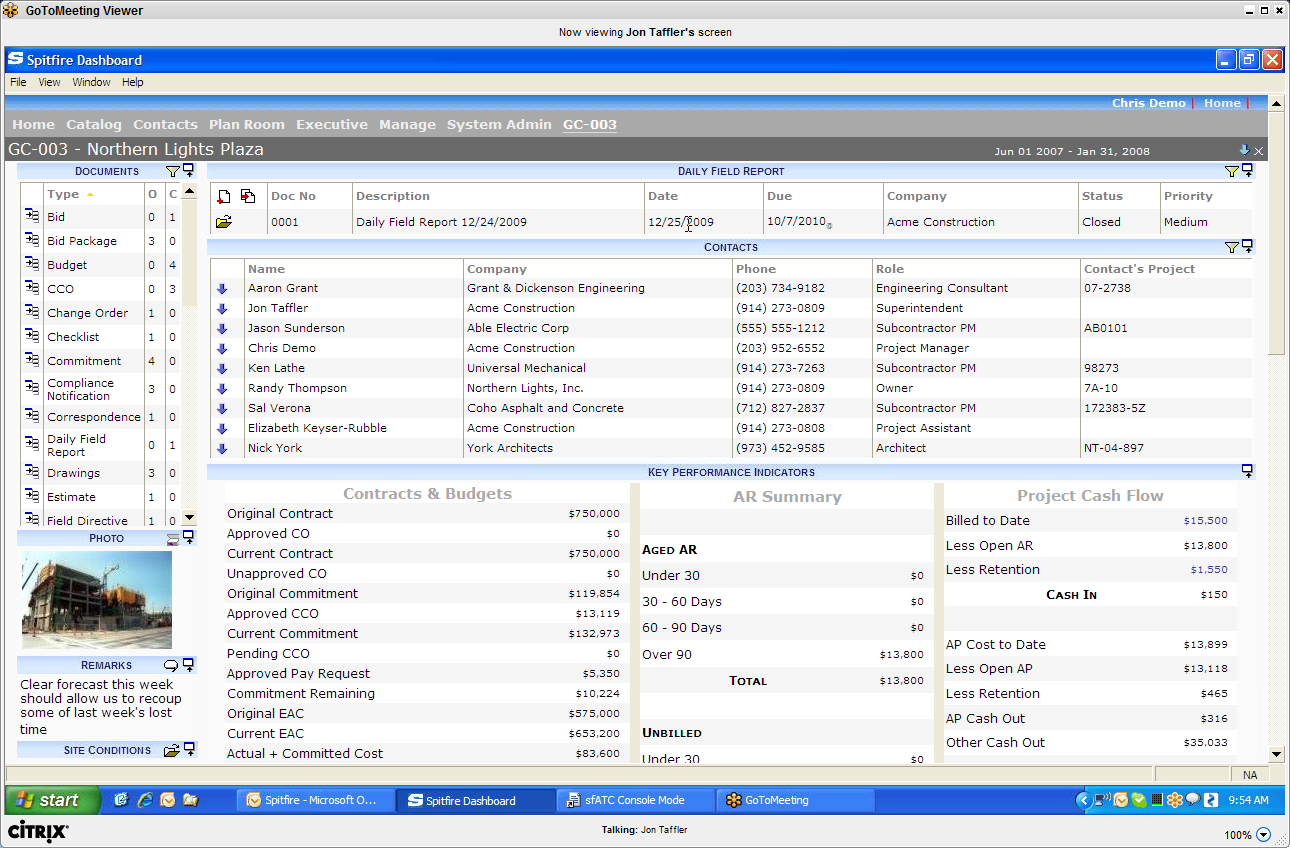Switch to sfATC Console Mode taskbar button
Viewport: 1290px width, 848px height.
636,800
